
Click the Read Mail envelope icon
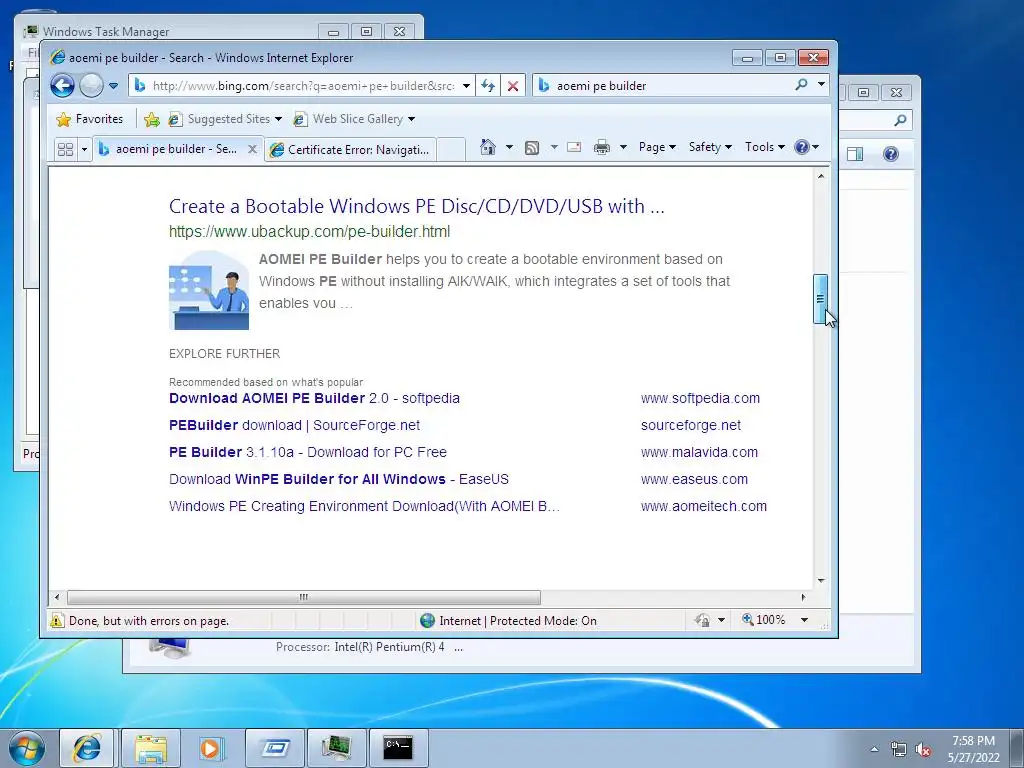pos(574,147)
